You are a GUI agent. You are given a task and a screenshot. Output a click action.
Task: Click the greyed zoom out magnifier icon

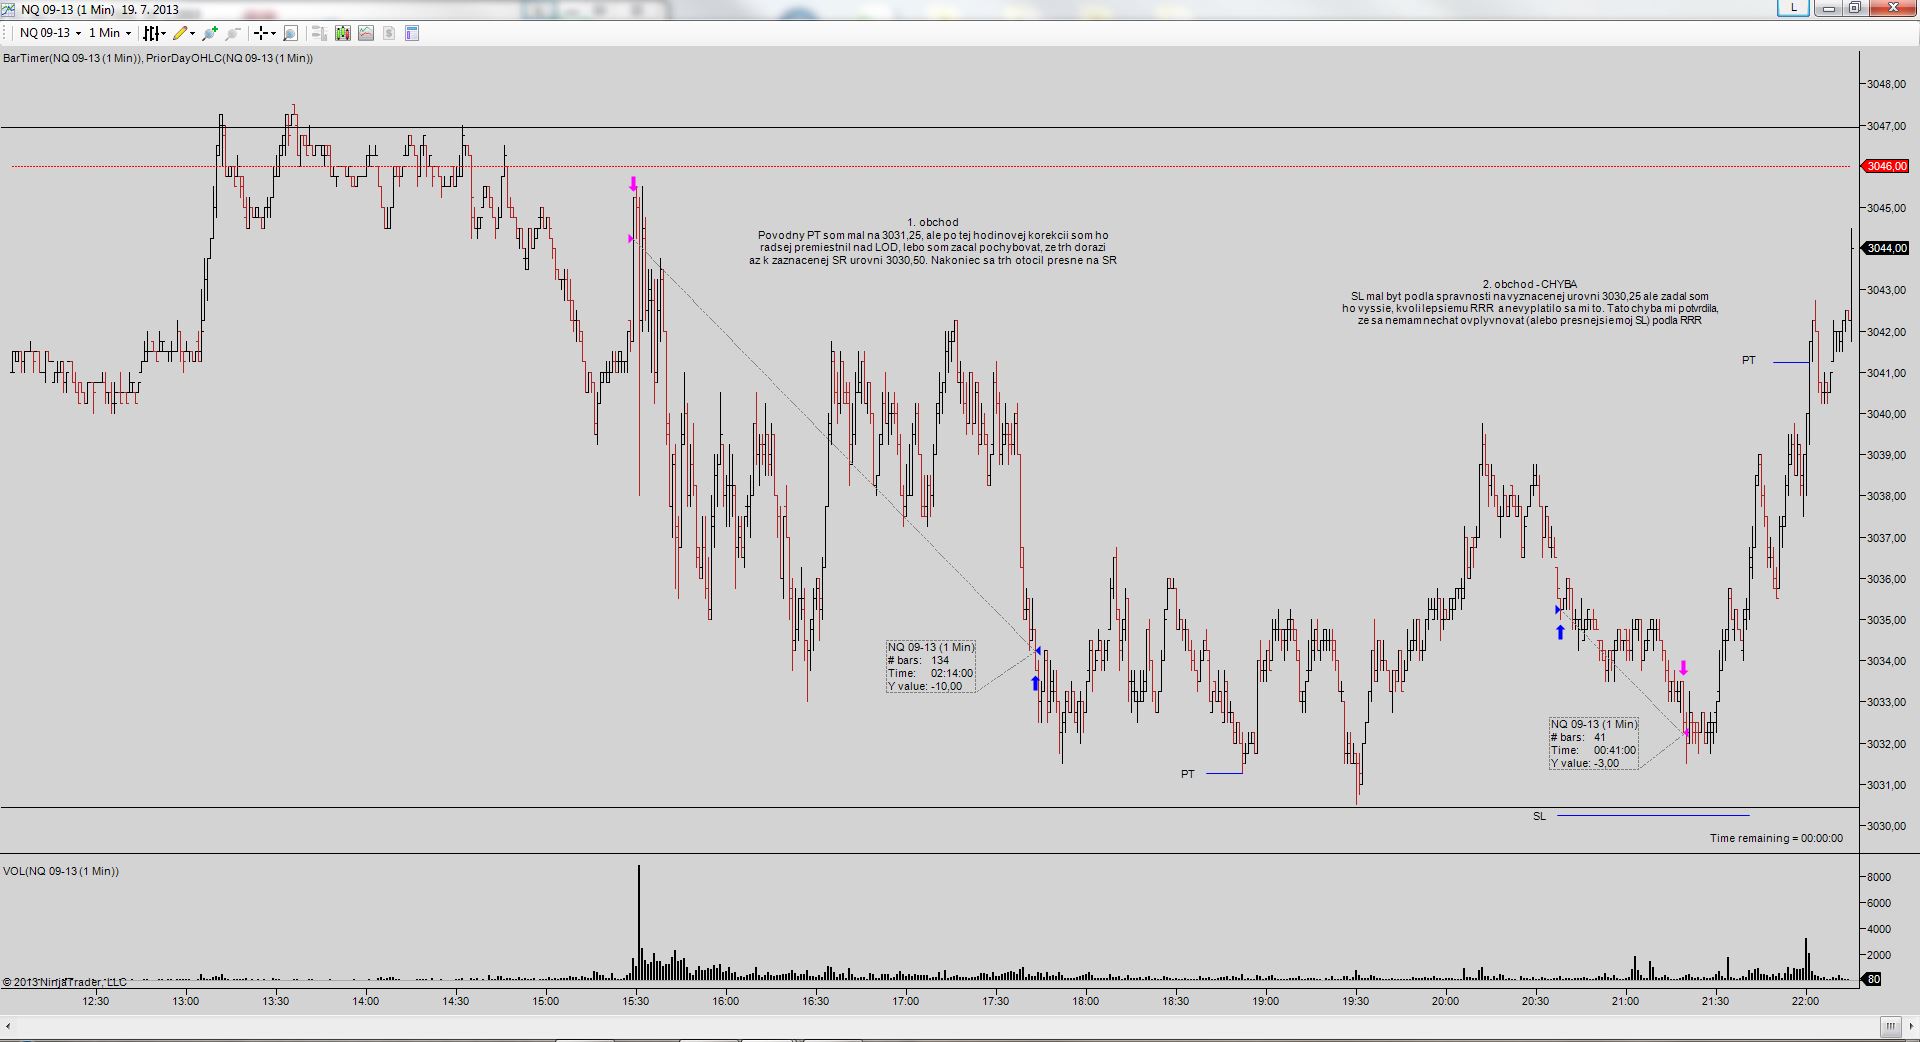coord(232,33)
